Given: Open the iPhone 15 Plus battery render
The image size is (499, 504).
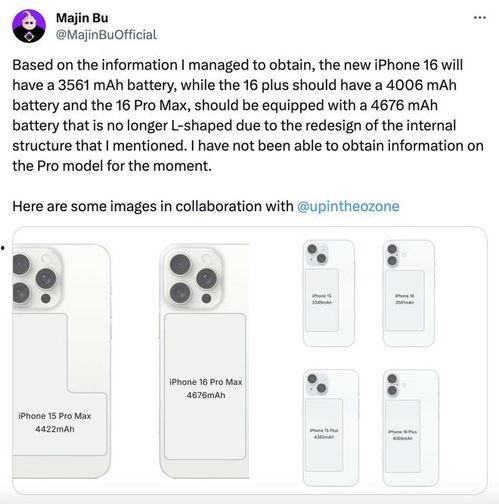Looking at the screenshot, I should click(331, 428).
